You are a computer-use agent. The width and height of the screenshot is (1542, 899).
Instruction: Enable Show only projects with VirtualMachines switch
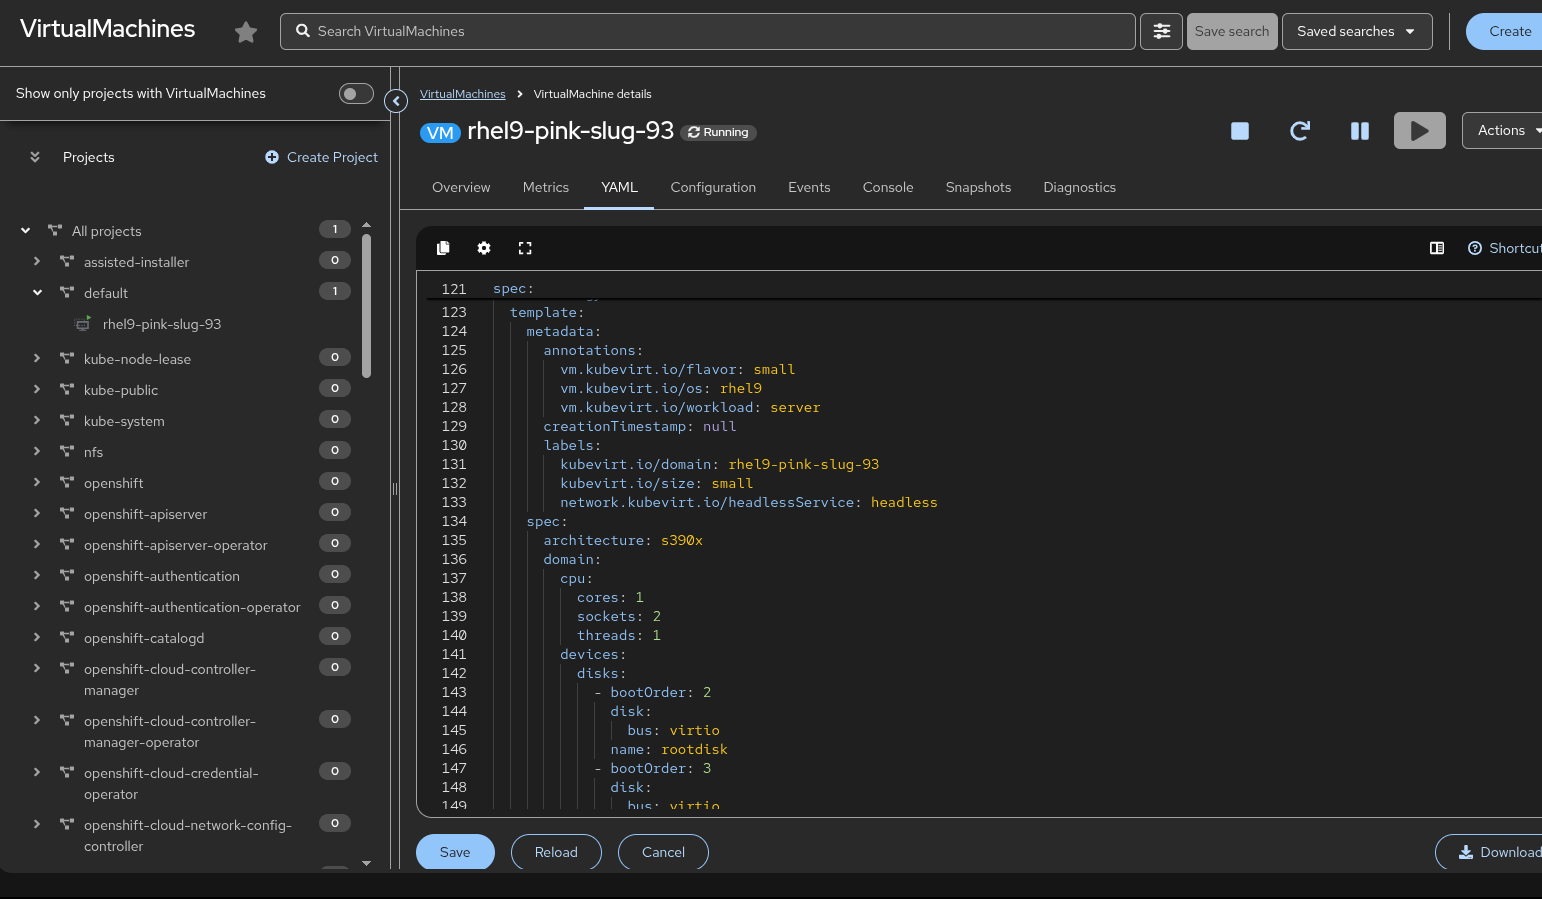(355, 94)
